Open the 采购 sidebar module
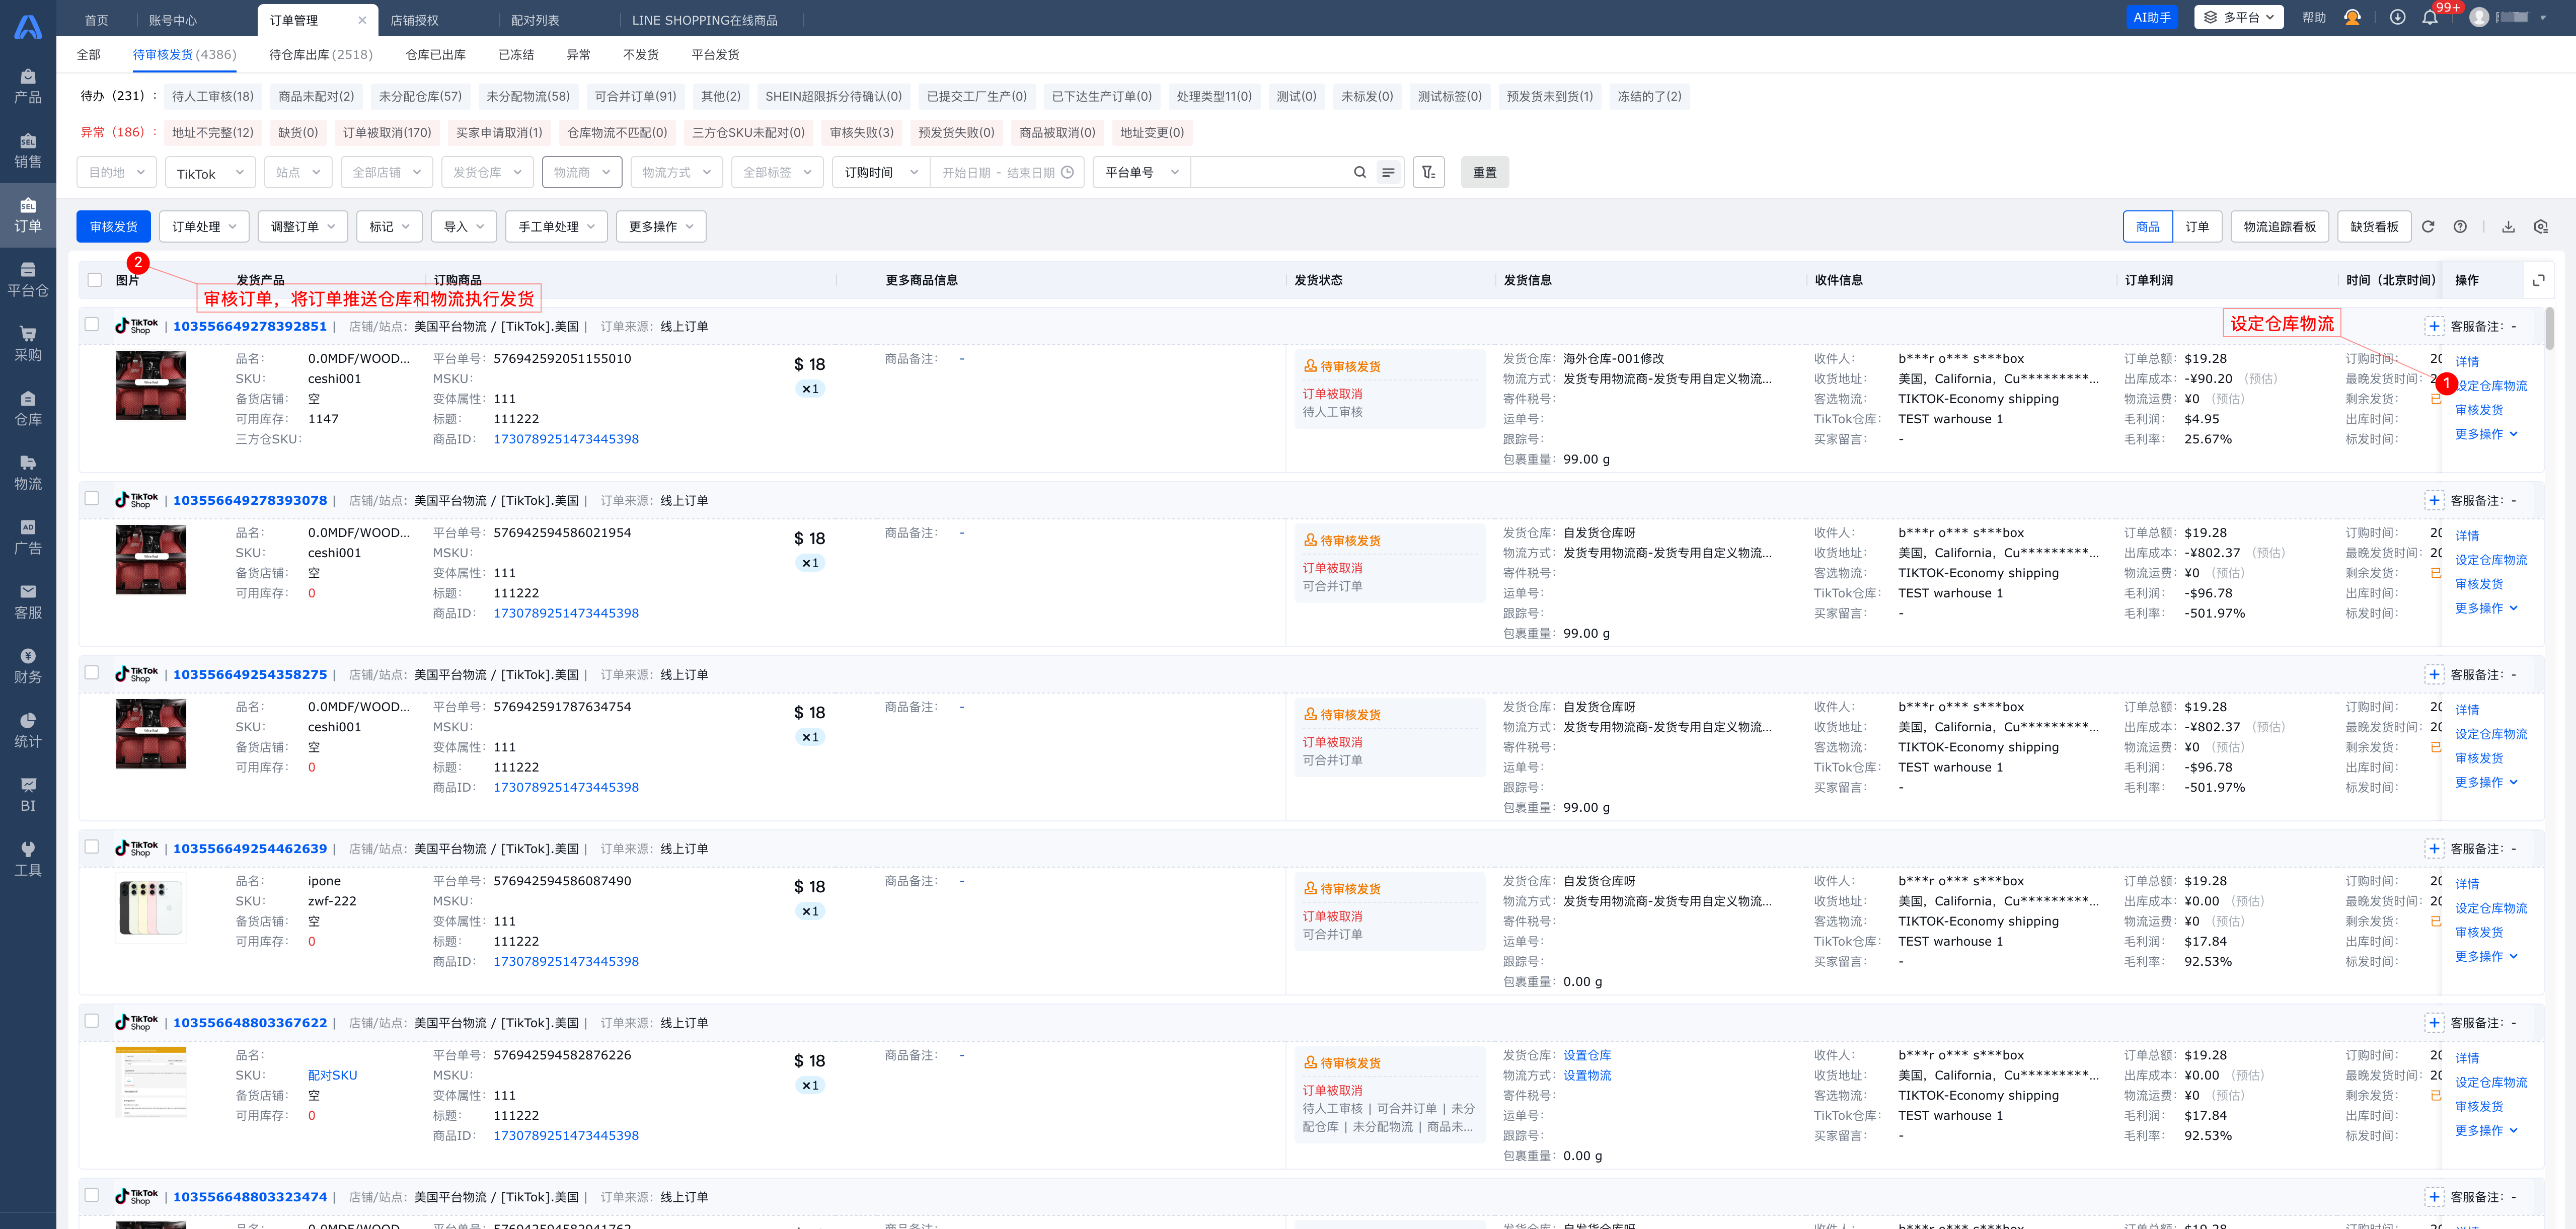2576x1229 pixels. (28, 344)
